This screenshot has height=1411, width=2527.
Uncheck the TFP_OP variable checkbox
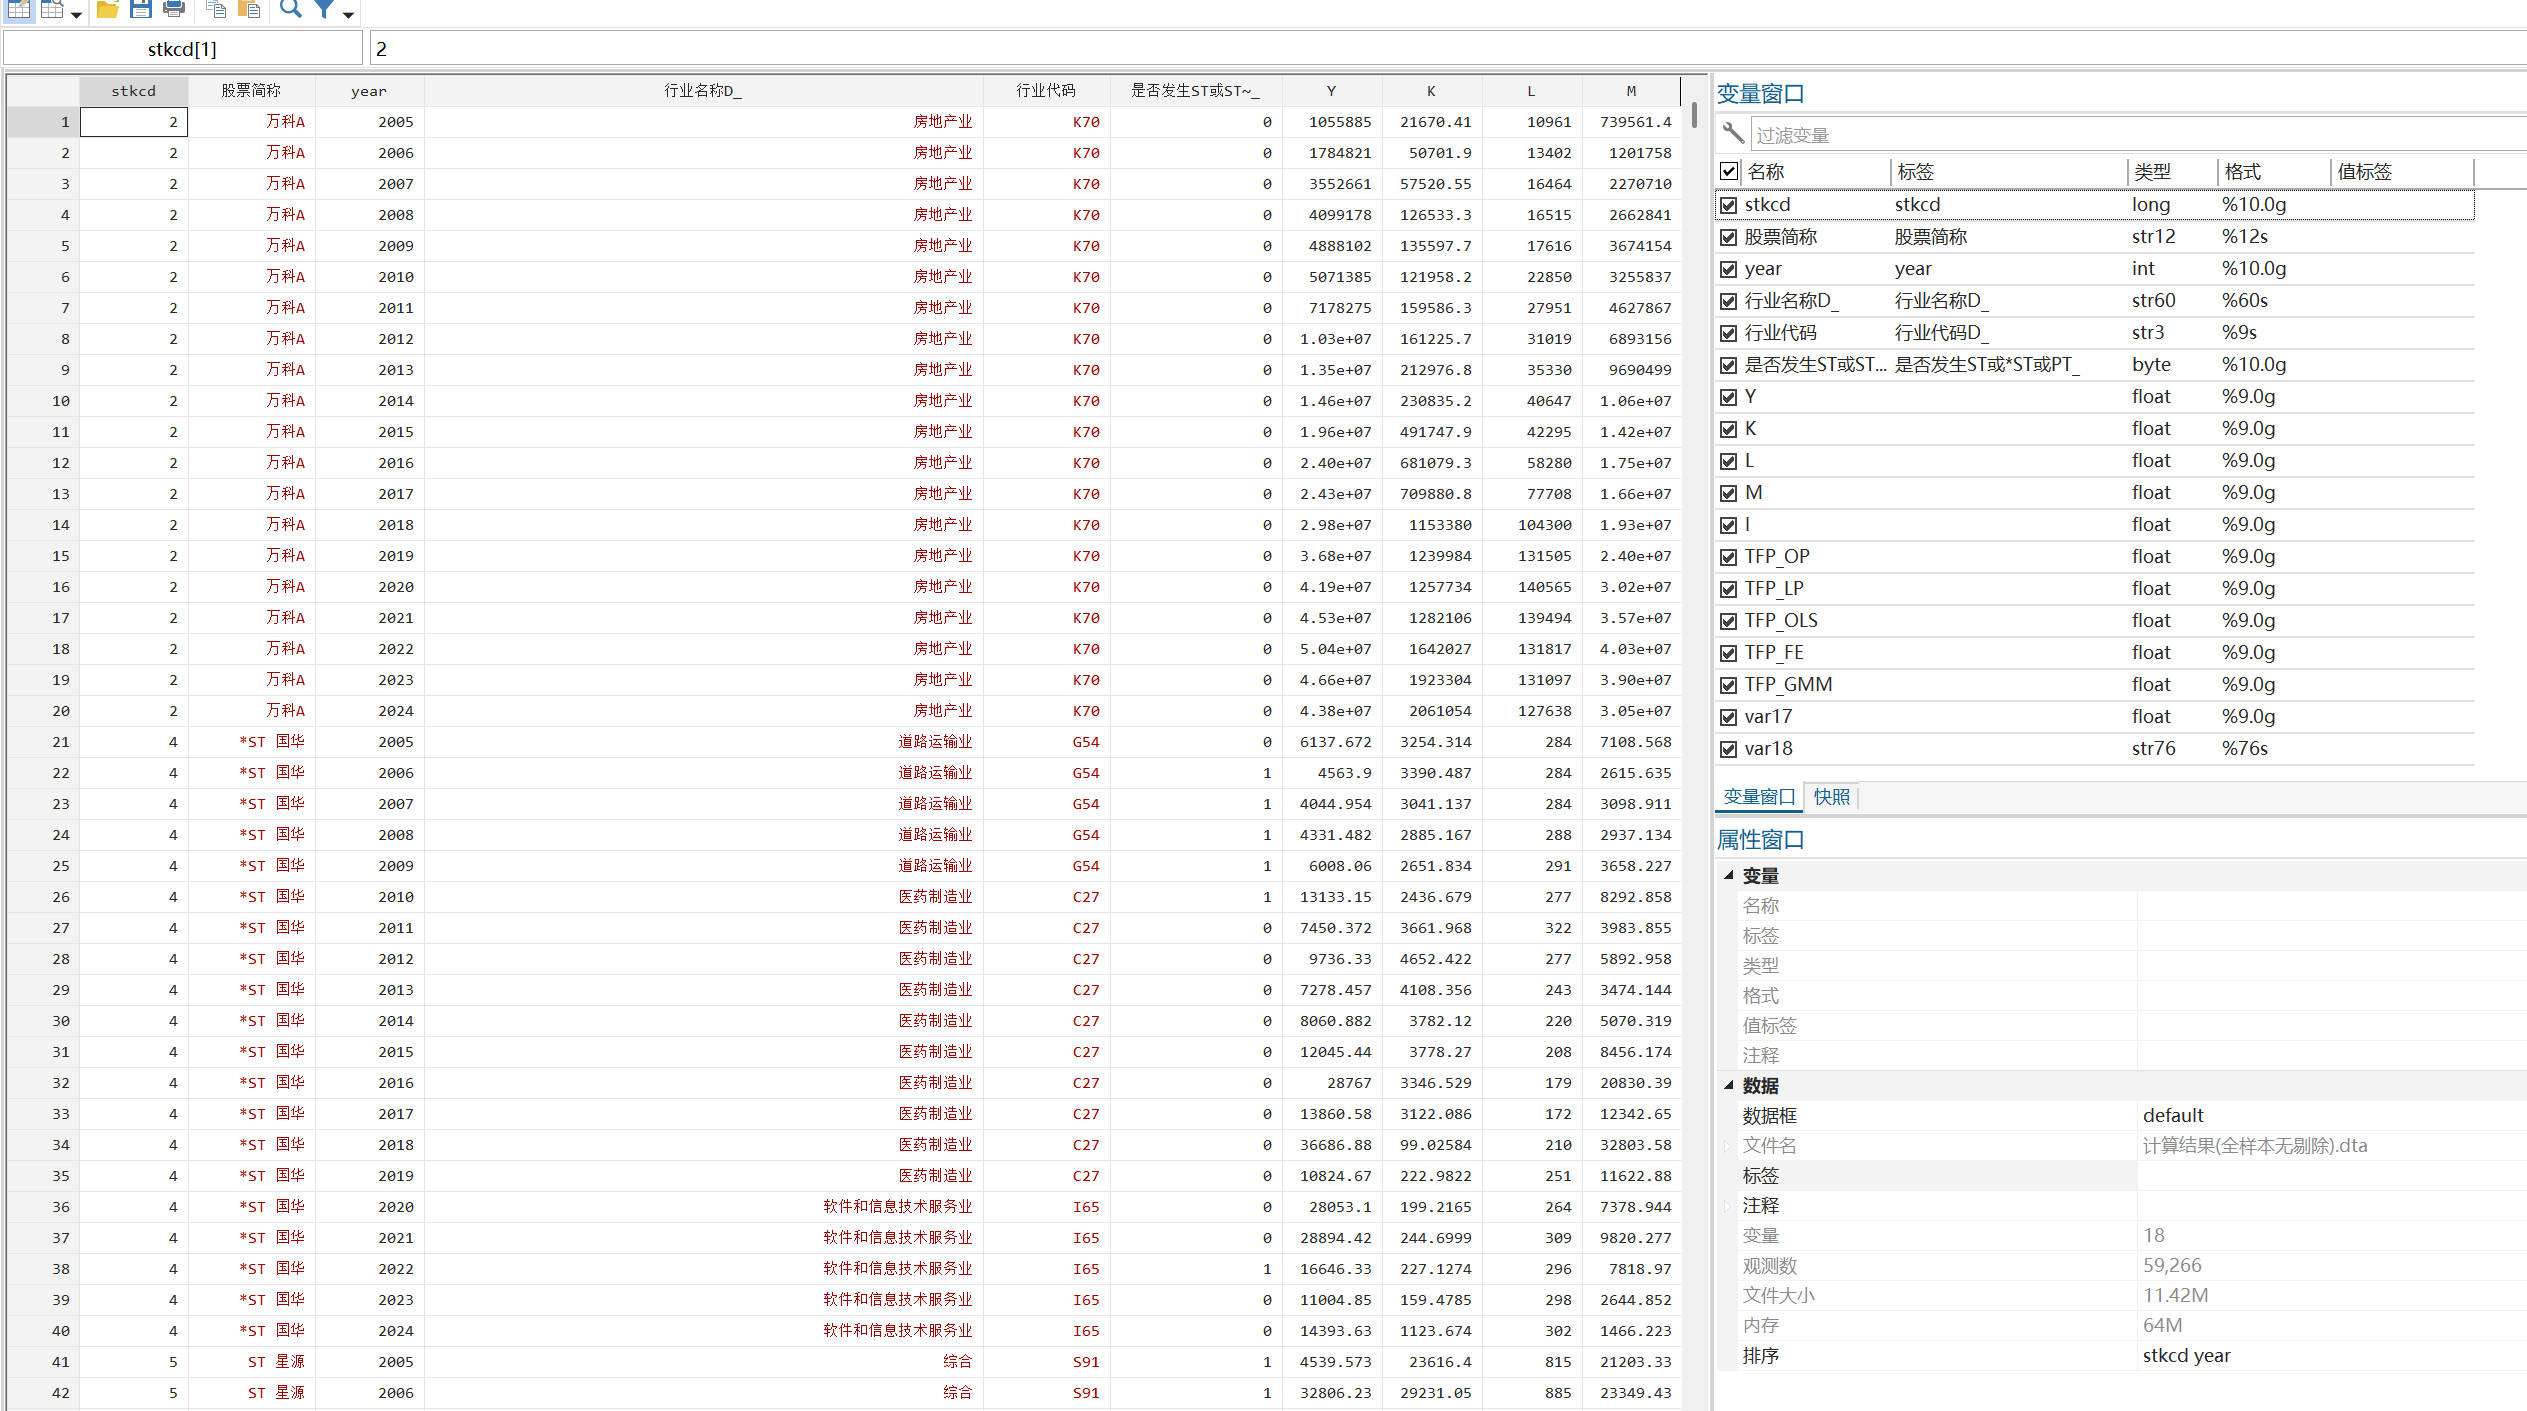pyautogui.click(x=1728, y=557)
